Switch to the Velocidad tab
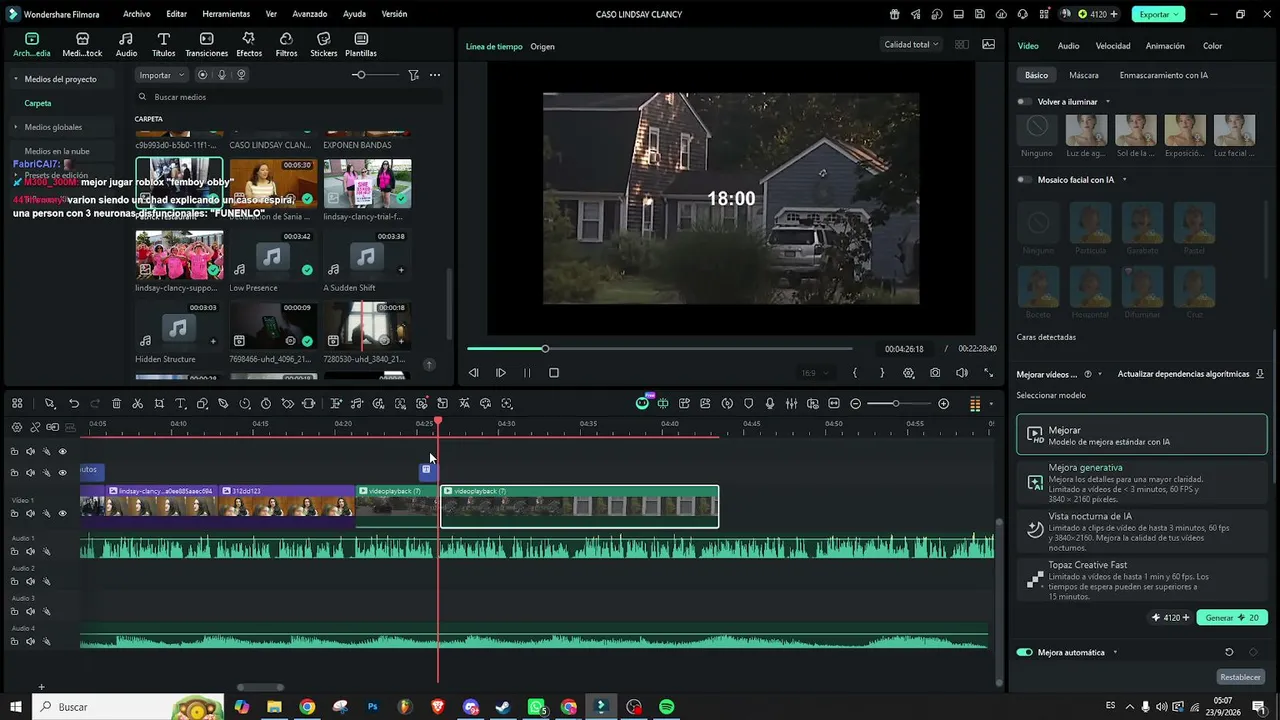Viewport: 1280px width, 720px height. click(x=1113, y=46)
